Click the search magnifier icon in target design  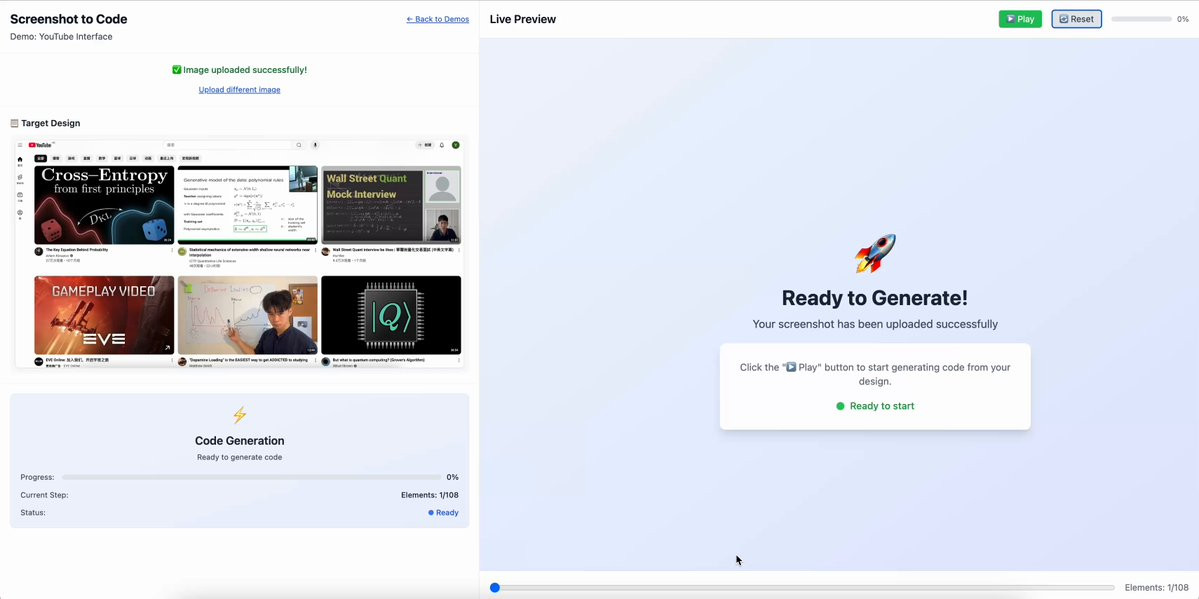(x=299, y=145)
